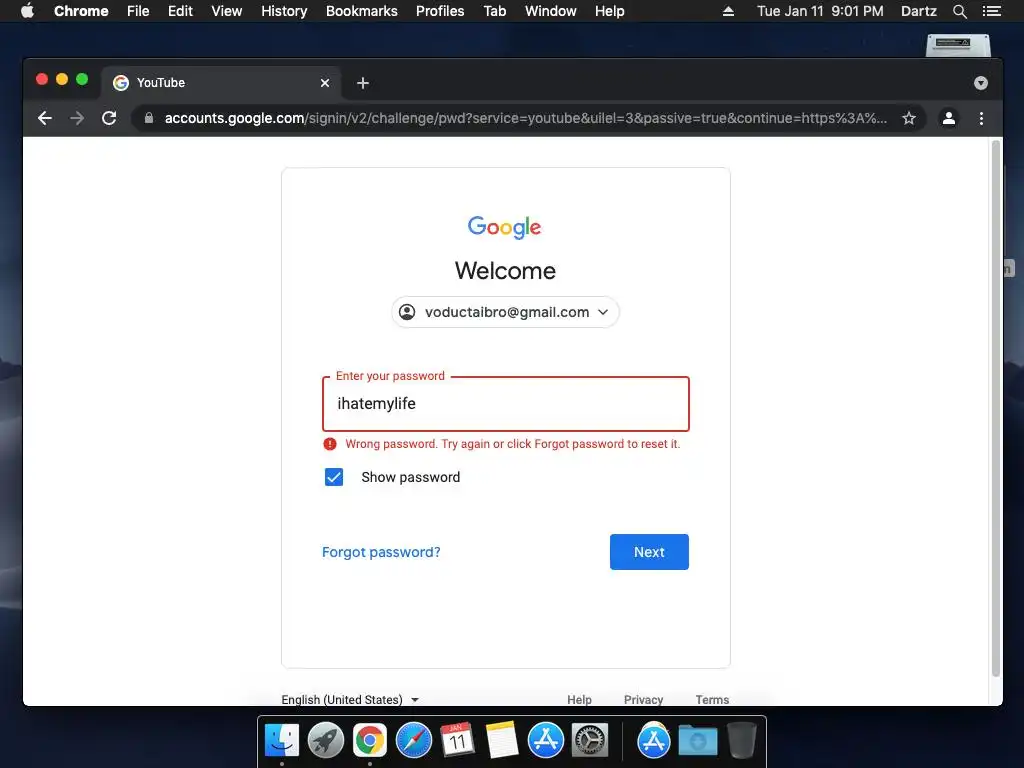This screenshot has height=768, width=1024.
Task: Open Notes from the Dock
Action: pos(502,740)
